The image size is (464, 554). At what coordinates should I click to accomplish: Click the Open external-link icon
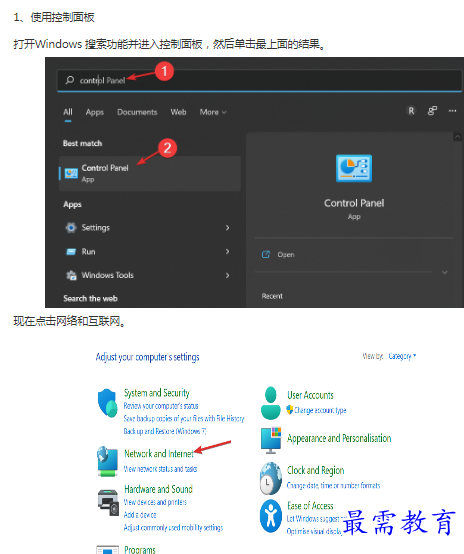[x=266, y=254]
